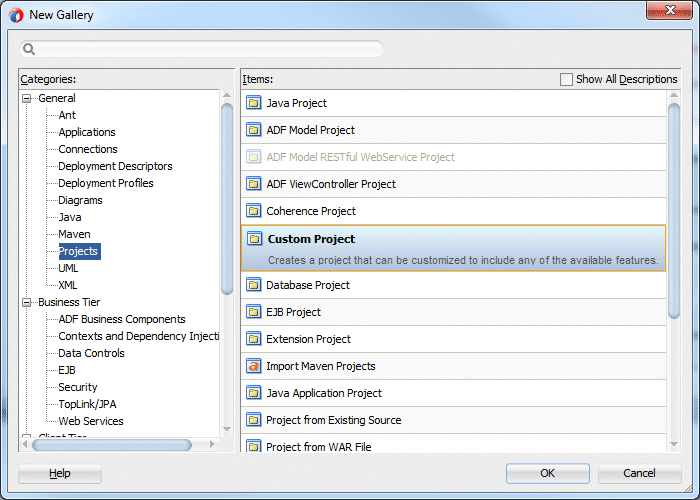700x500 pixels.
Task: Select the Security category
Action: [78, 387]
